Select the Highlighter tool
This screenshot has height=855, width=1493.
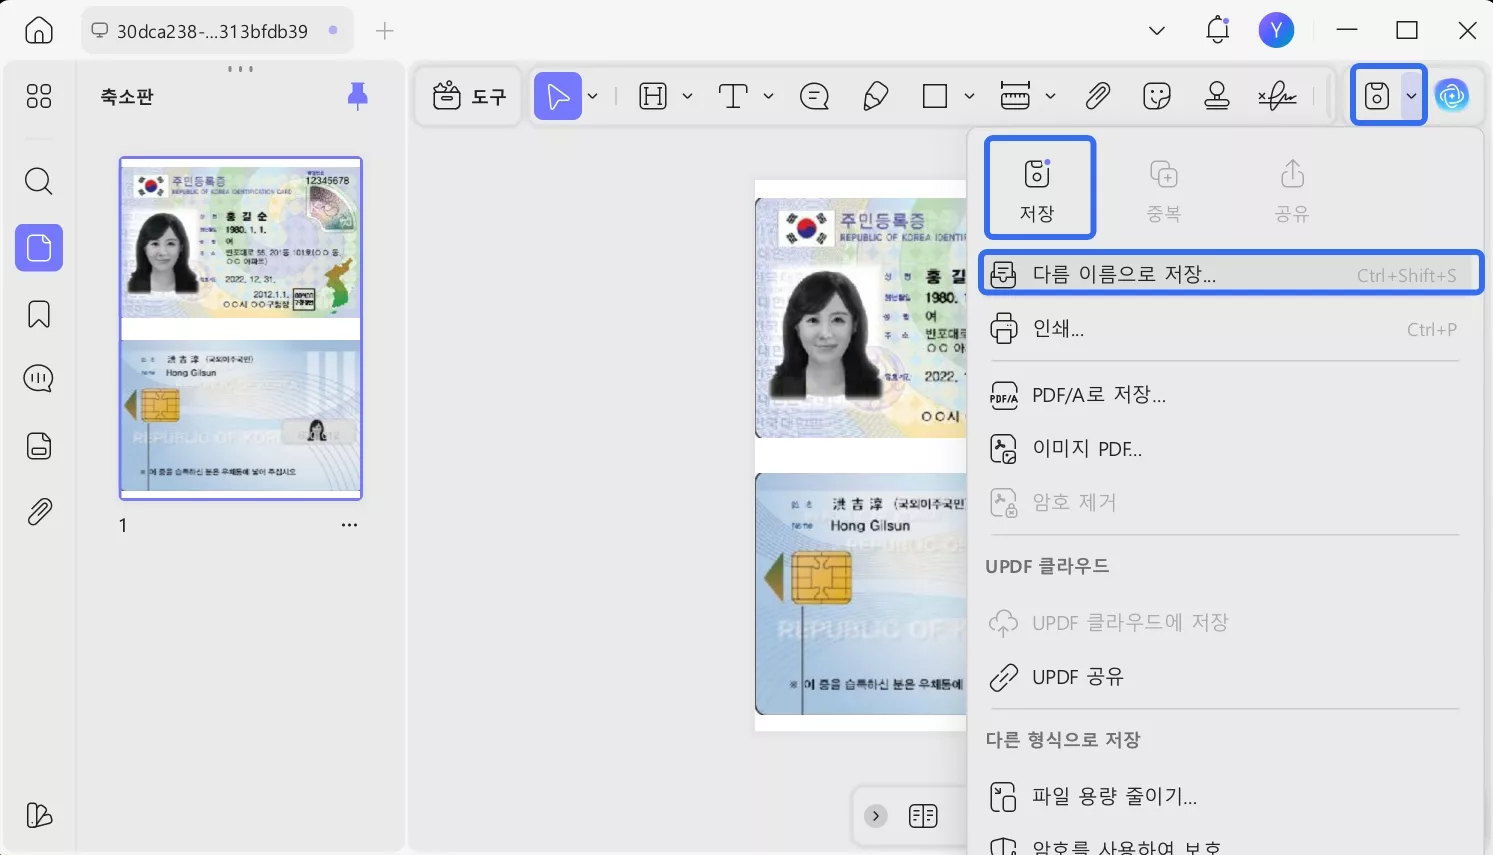[875, 95]
